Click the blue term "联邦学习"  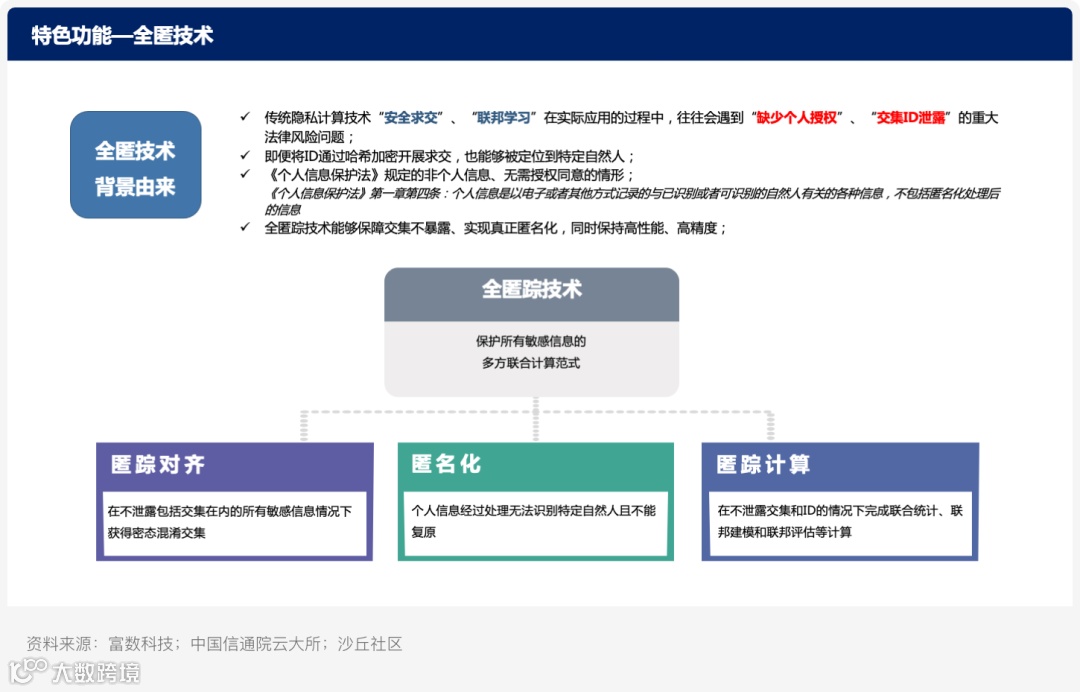pos(503,118)
